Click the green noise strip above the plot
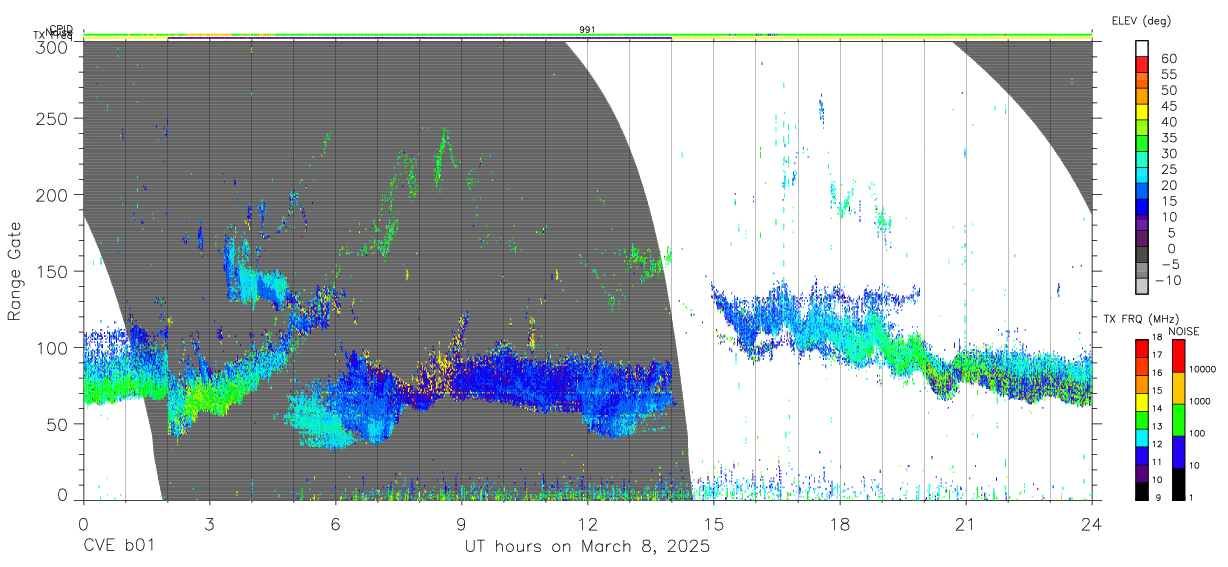Viewport: 1228px width, 567px height. point(588,36)
